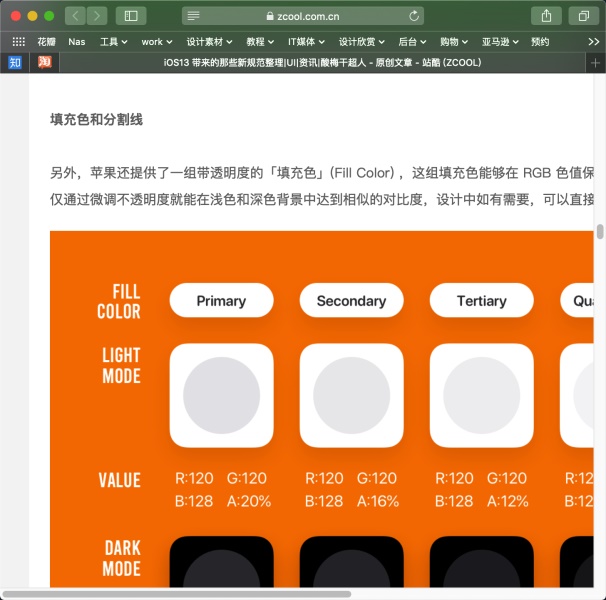Add a new tab with plus button
606x600 pixels.
pos(595,62)
